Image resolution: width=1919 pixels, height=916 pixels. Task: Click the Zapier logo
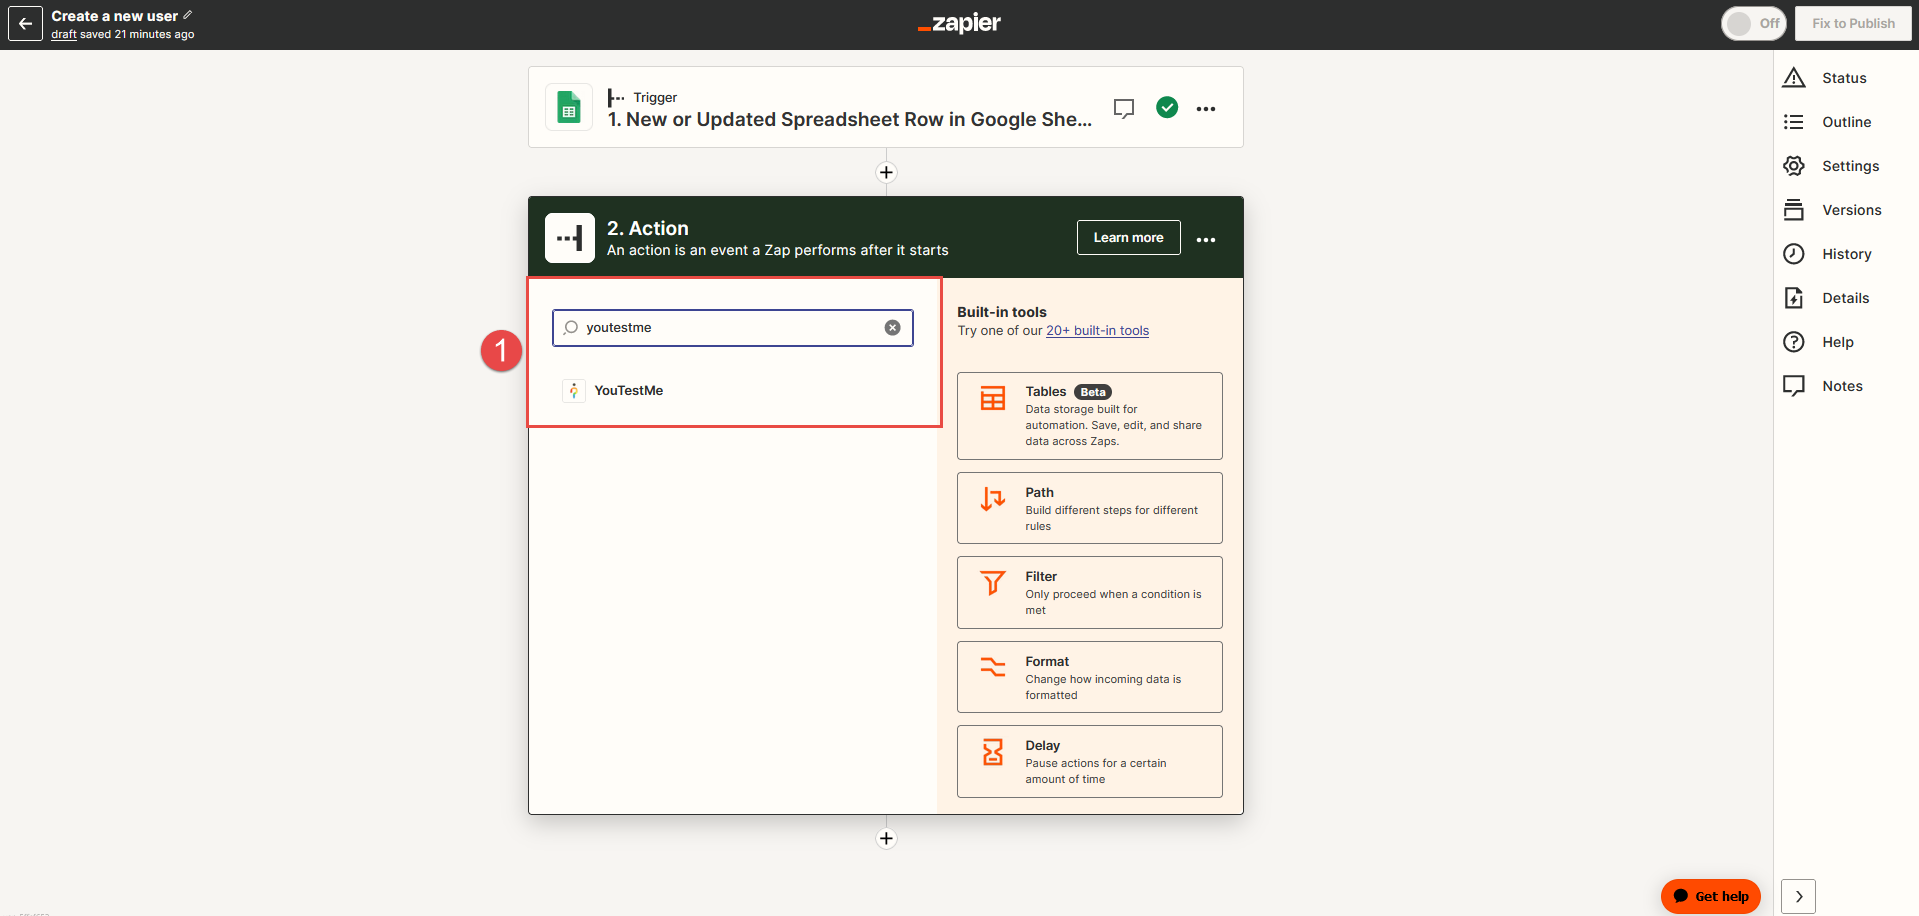tap(959, 23)
